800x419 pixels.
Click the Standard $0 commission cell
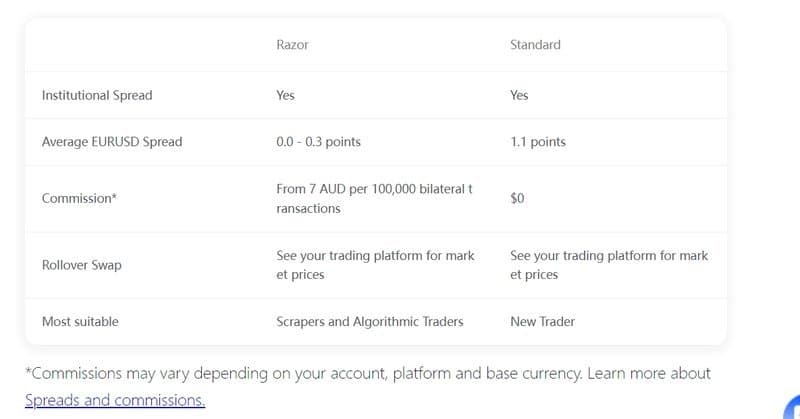click(x=517, y=198)
